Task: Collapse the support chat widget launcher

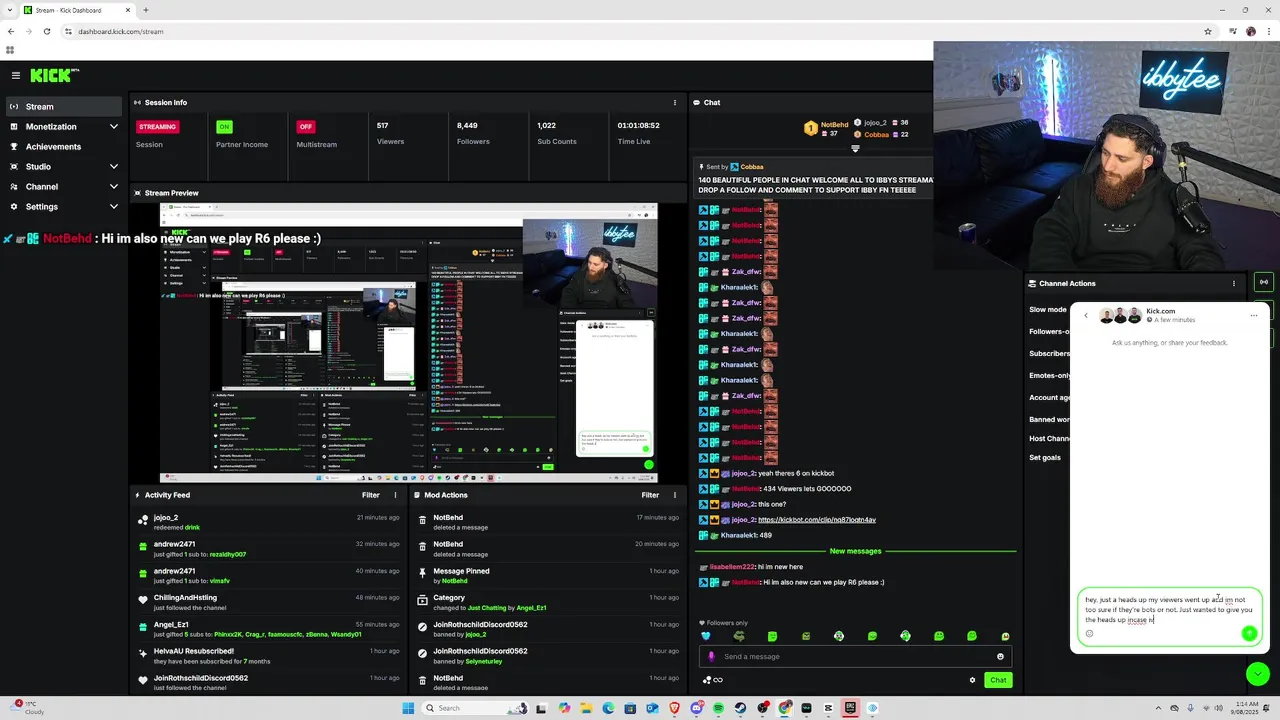Action: click(1257, 674)
